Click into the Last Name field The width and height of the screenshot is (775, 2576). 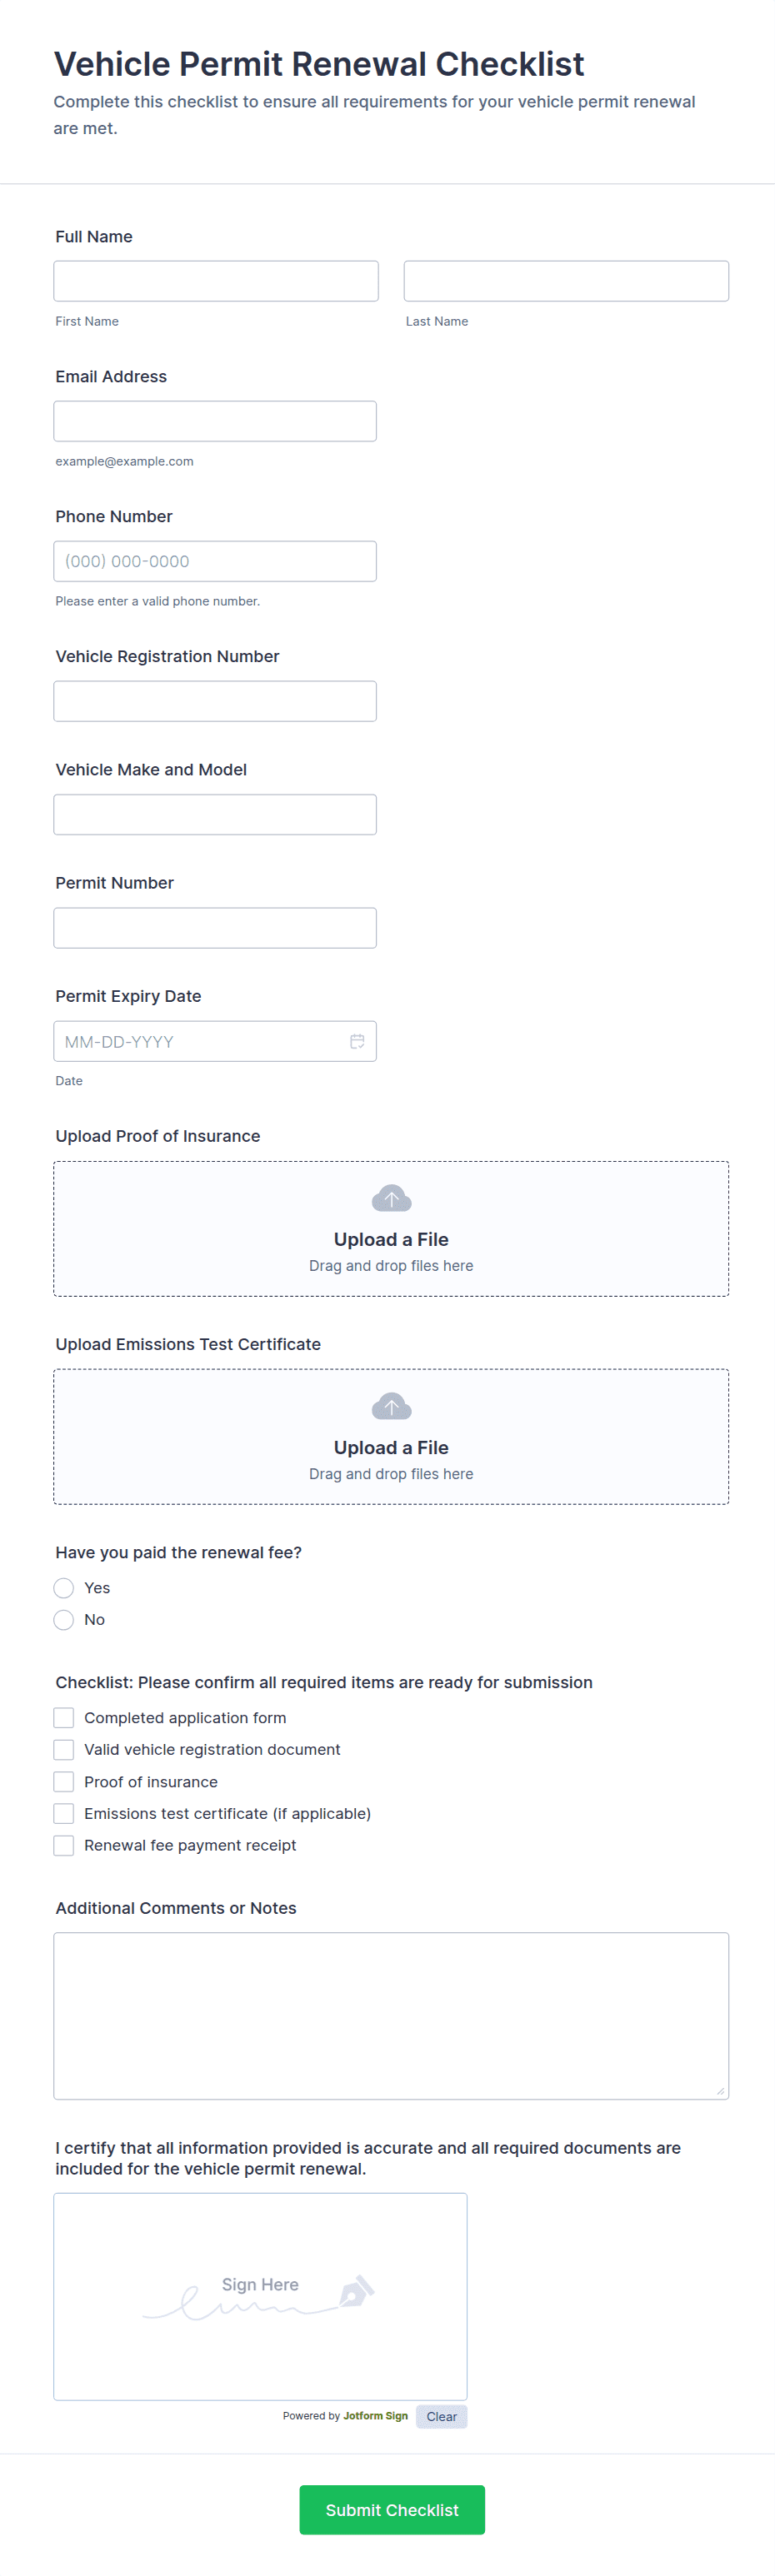pyautogui.click(x=566, y=281)
